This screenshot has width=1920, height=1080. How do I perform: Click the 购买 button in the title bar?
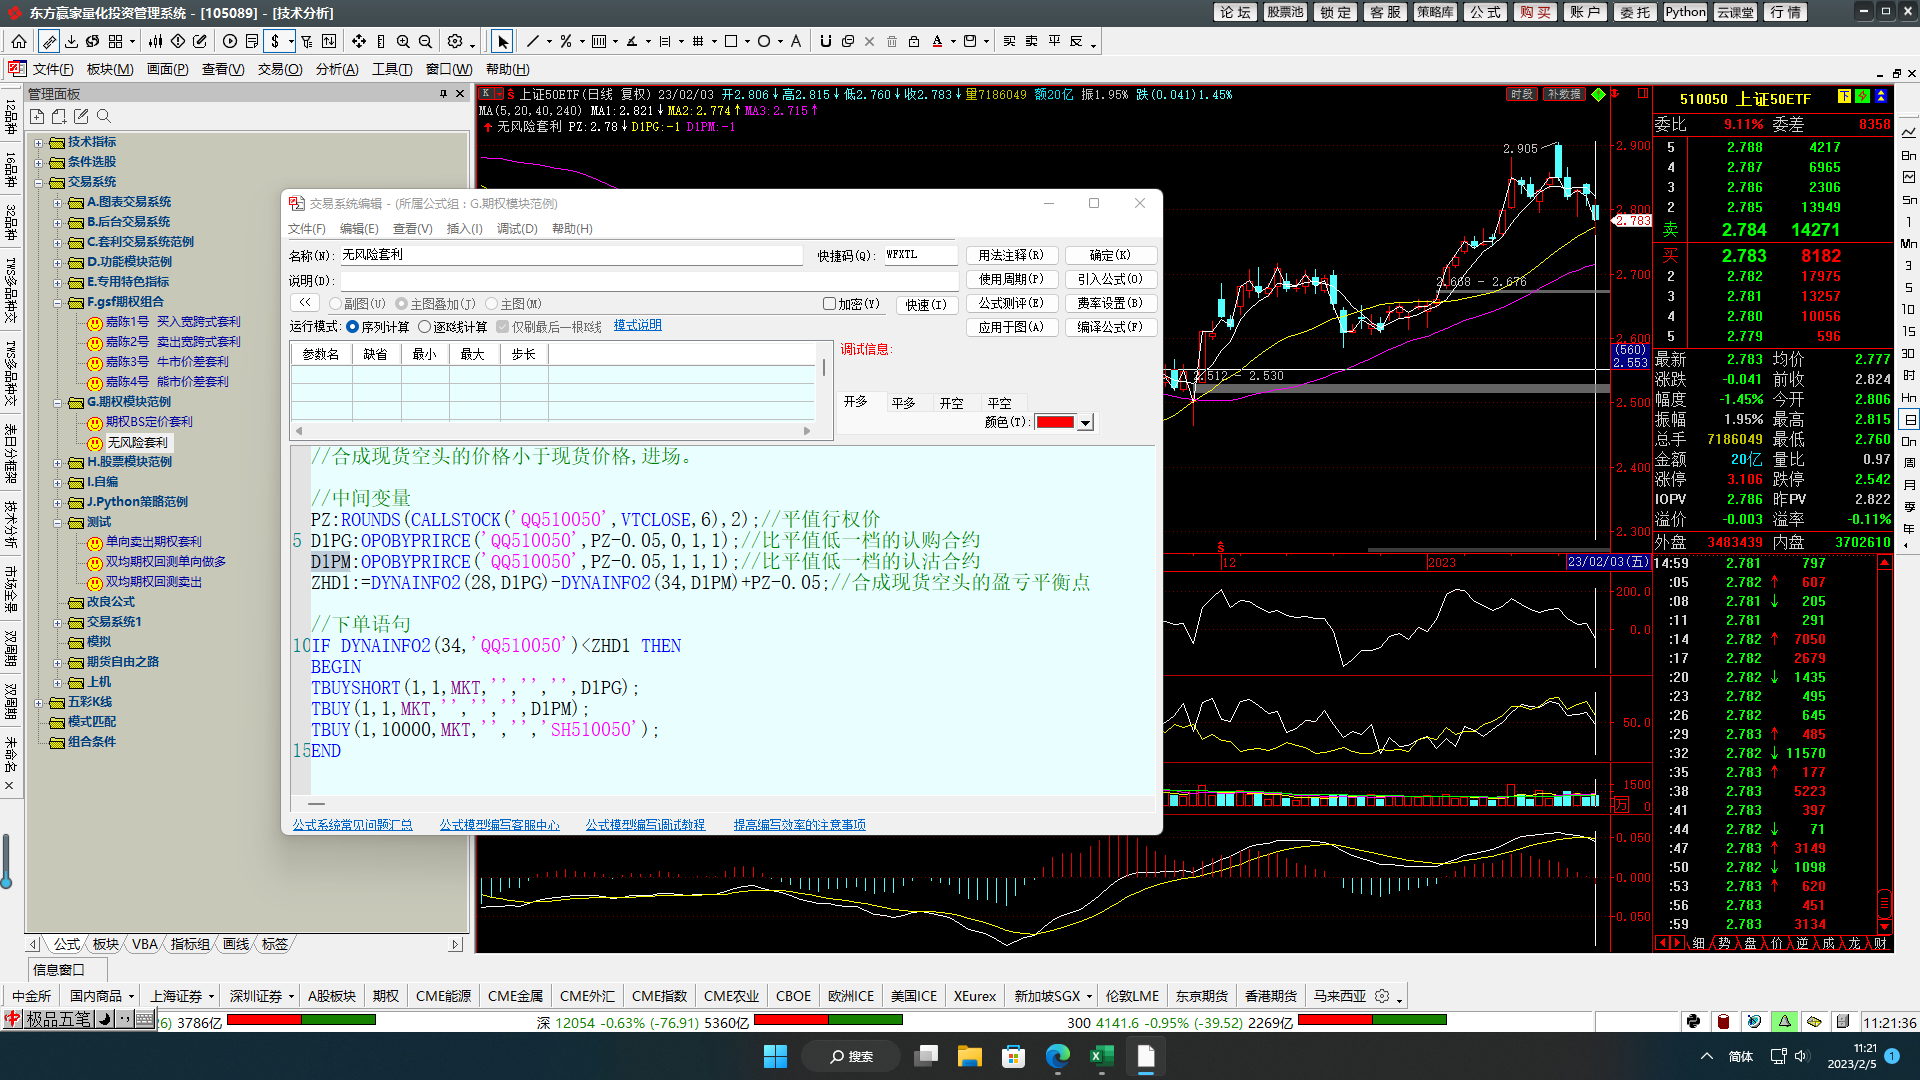1535,12
